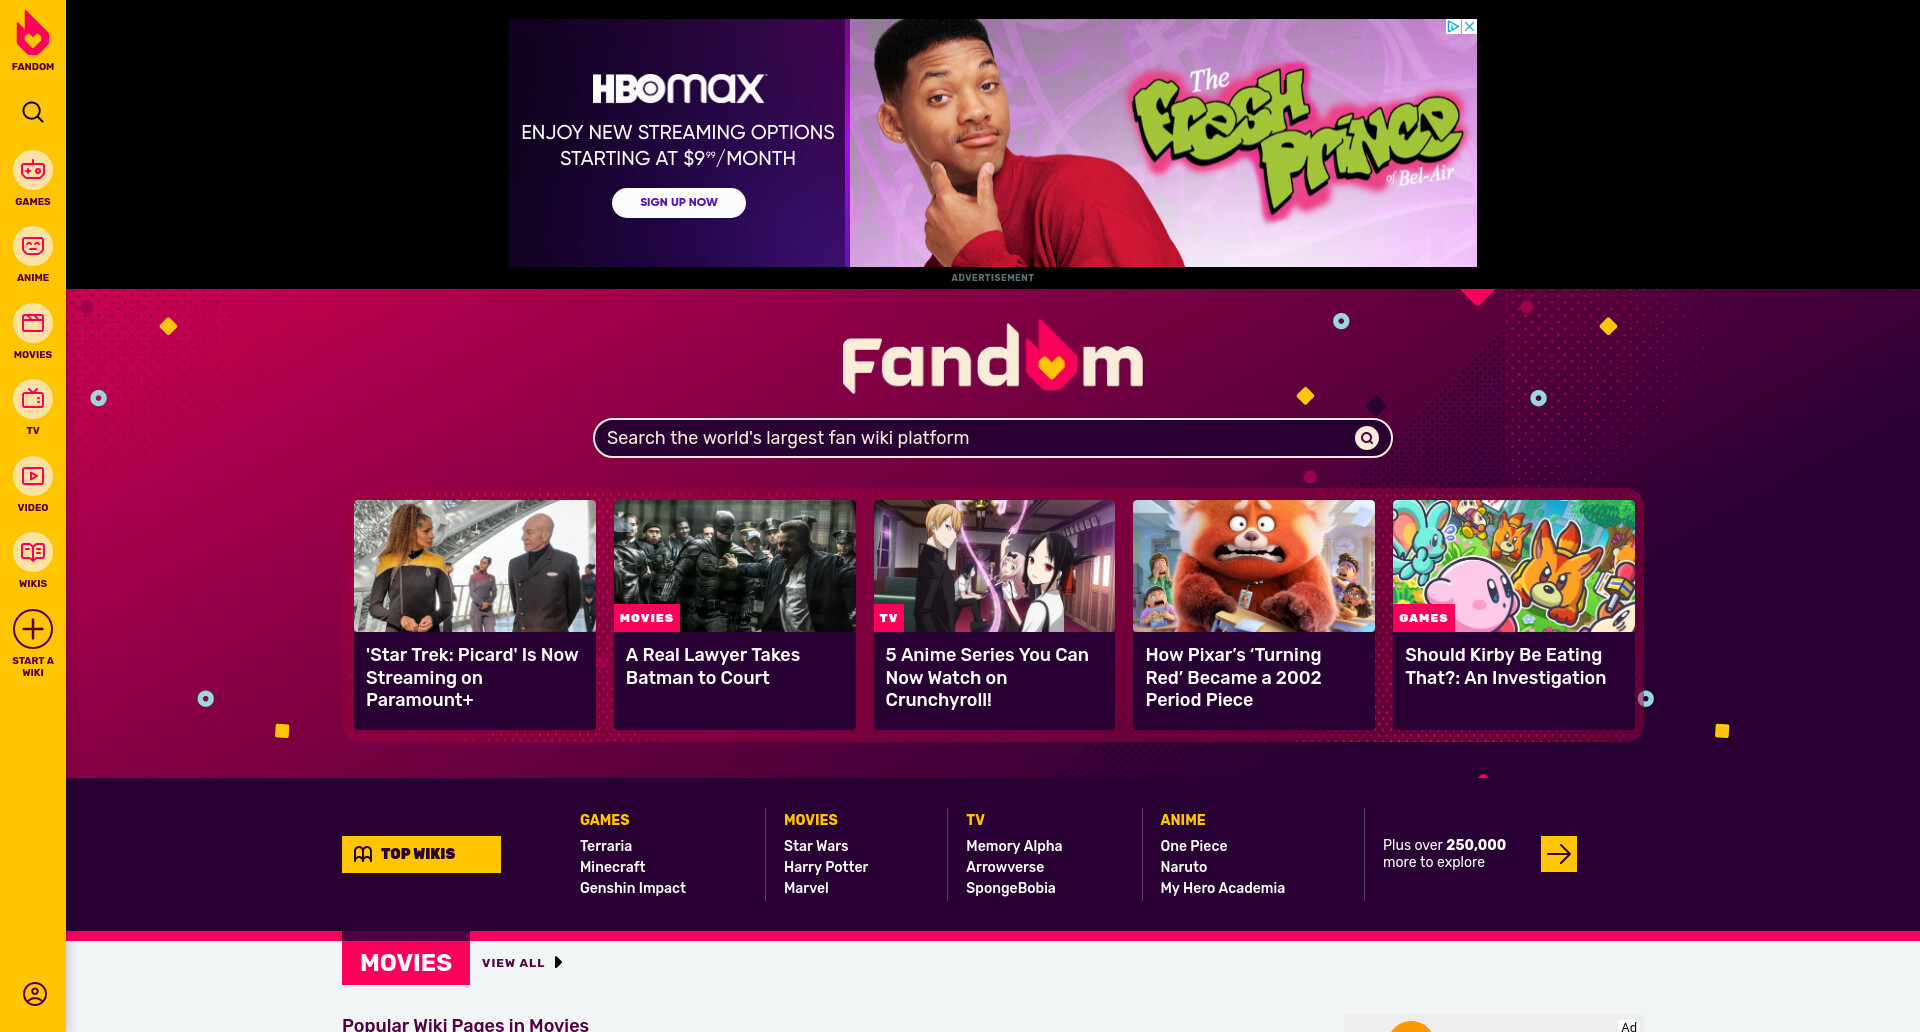
Task: Click the yellow arrow to explore more wikis
Action: pyautogui.click(x=1558, y=854)
